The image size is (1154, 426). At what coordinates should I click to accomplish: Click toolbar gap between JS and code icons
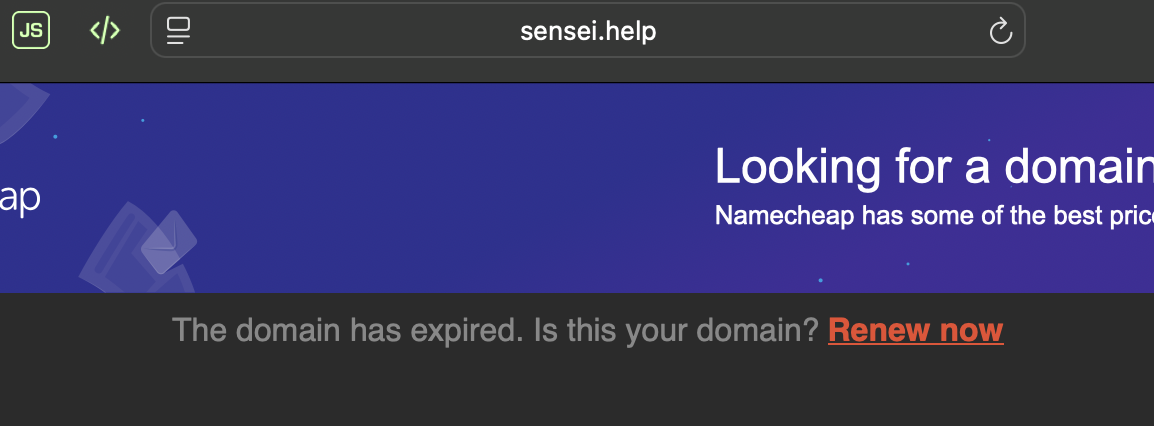click(x=67, y=31)
